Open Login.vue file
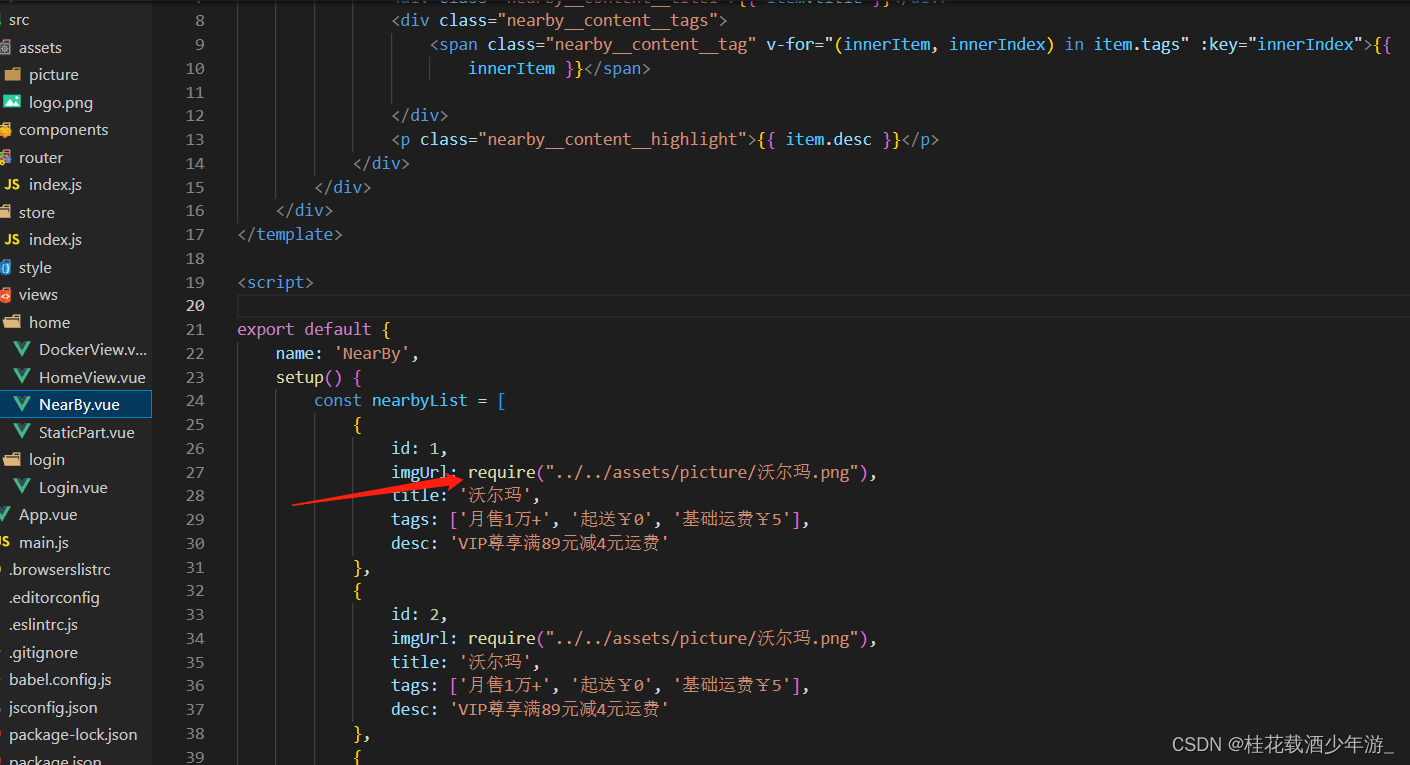1410x765 pixels. click(73, 487)
